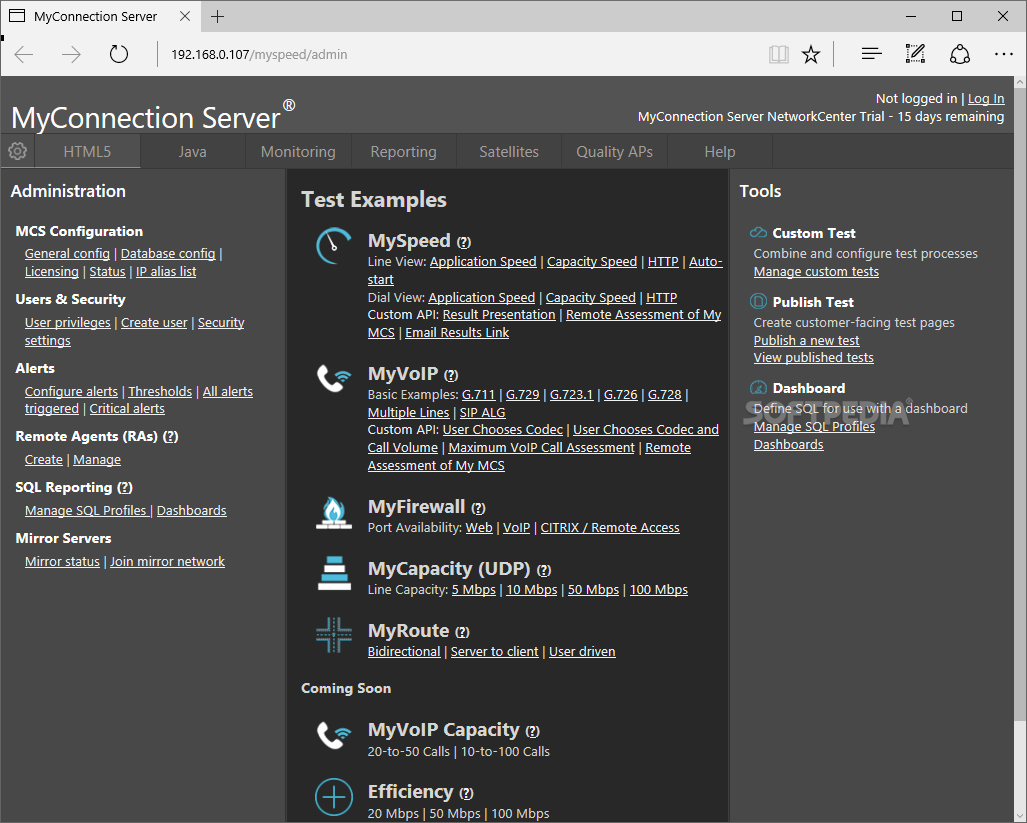Add this page to favorites star
The width and height of the screenshot is (1027, 823).
click(x=811, y=54)
